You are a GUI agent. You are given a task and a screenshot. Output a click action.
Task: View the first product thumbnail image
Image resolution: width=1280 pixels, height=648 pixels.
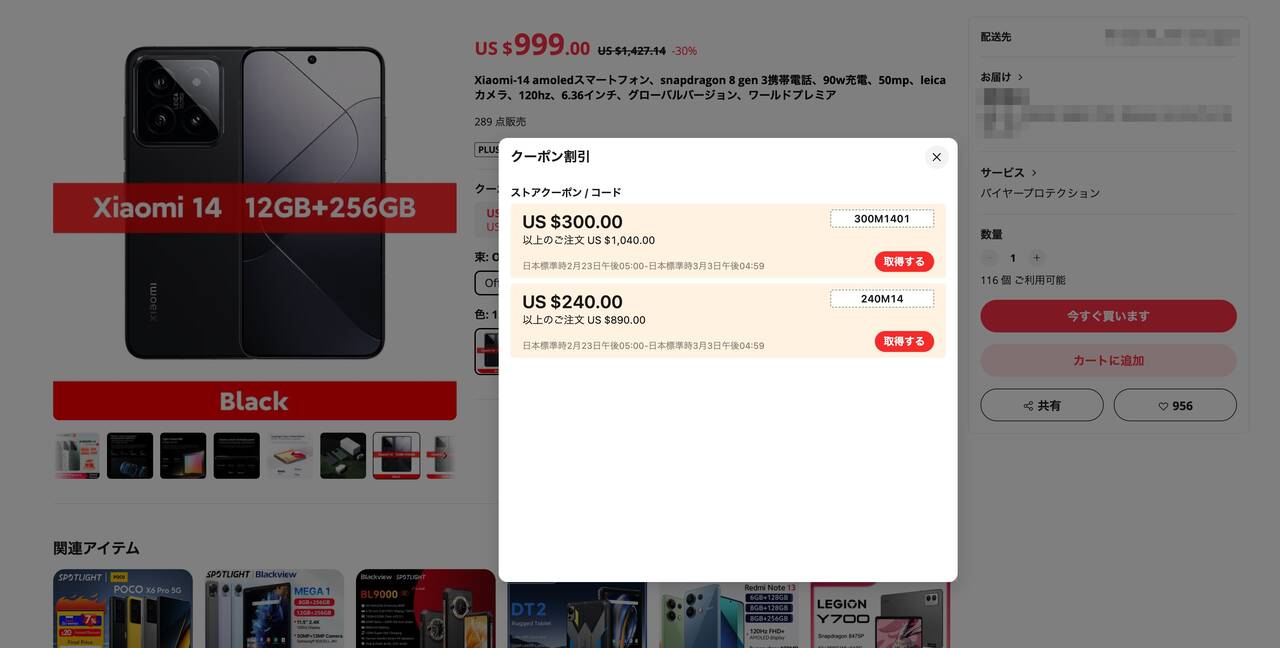click(77, 455)
